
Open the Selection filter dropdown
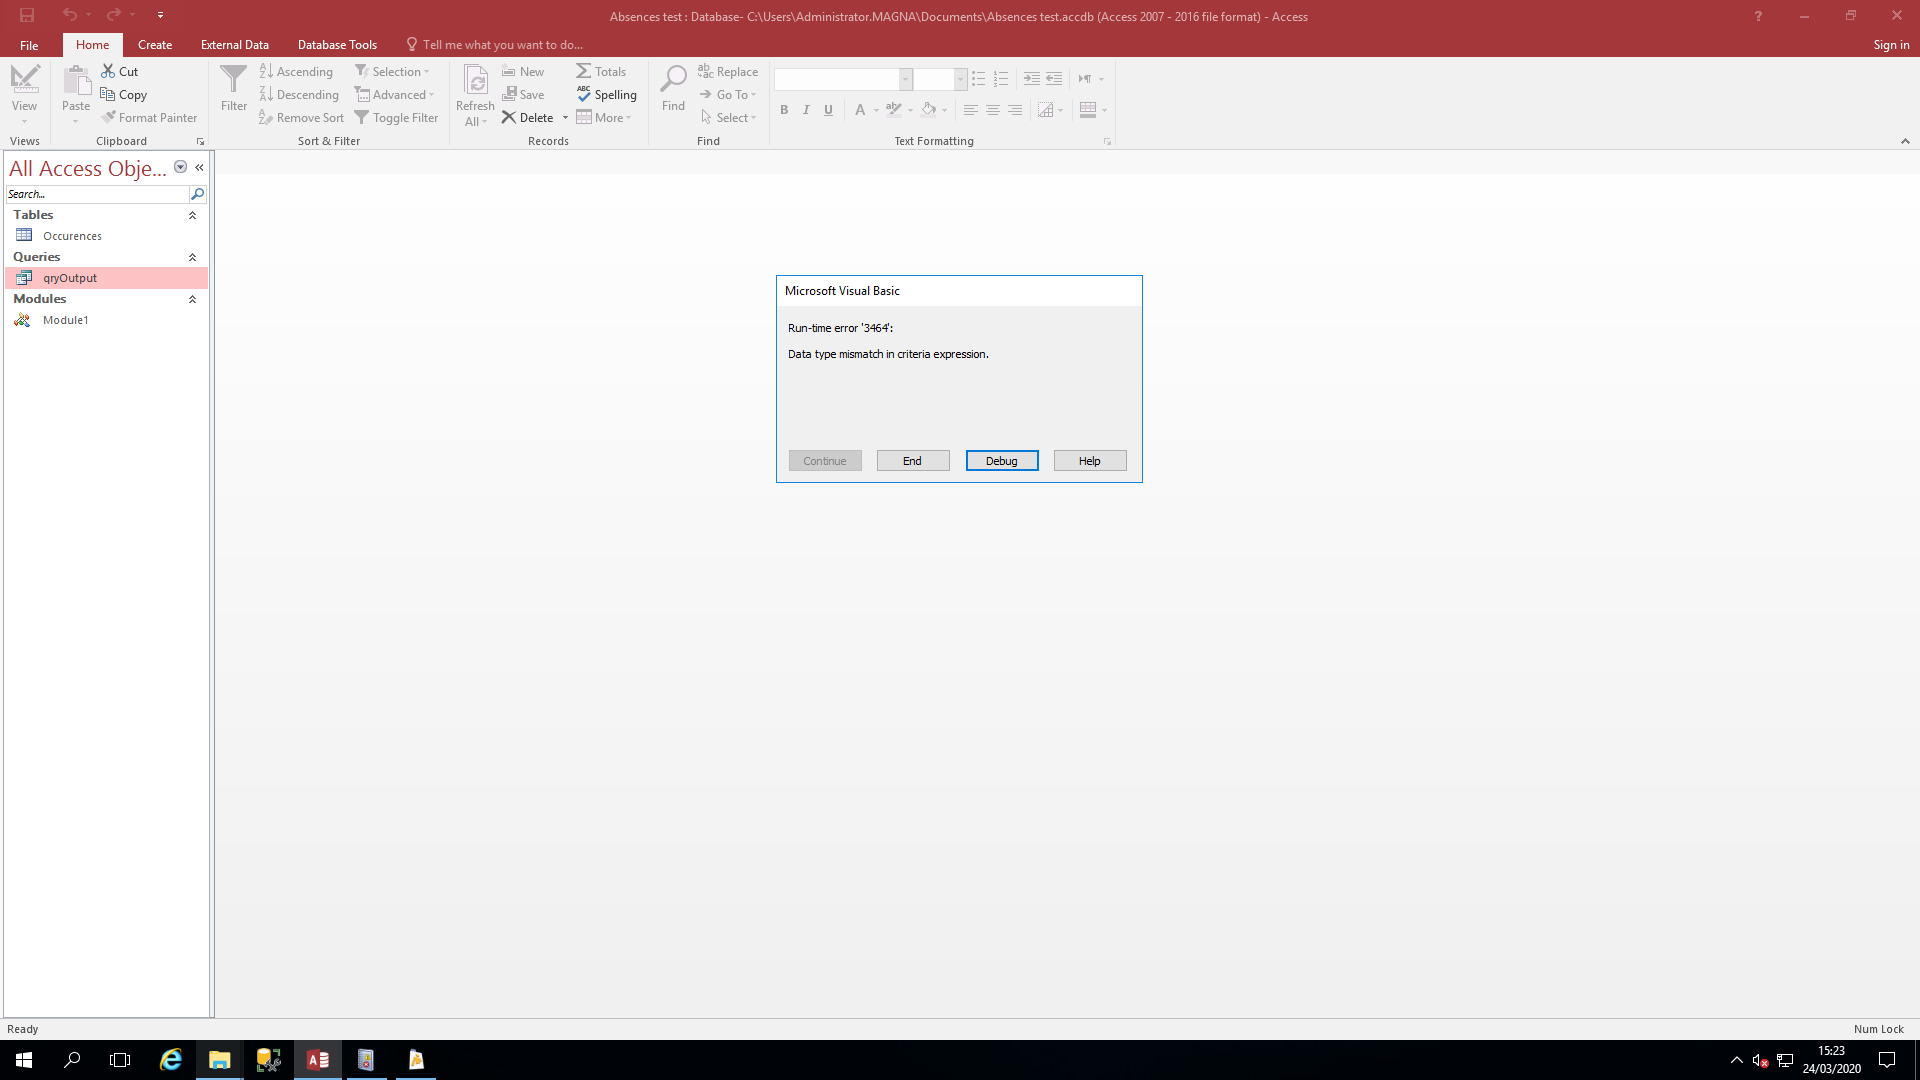[x=392, y=72]
